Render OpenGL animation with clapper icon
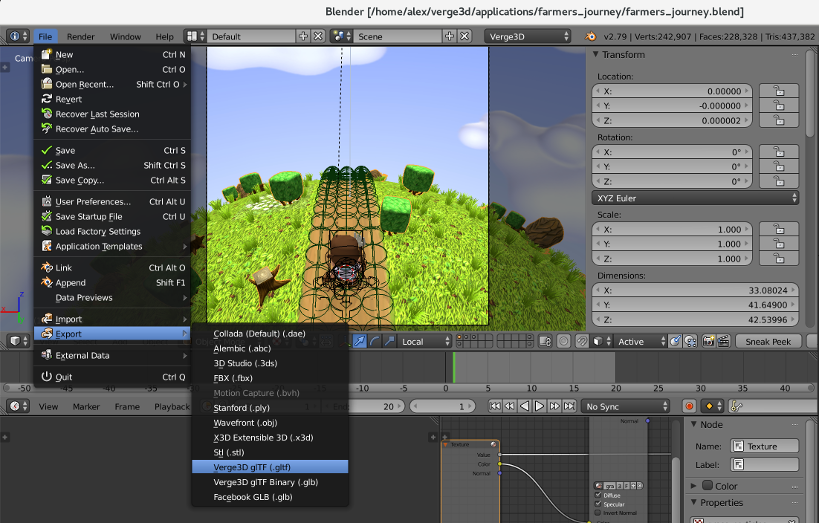This screenshot has width=819, height=523. pyautogui.click(x=723, y=341)
